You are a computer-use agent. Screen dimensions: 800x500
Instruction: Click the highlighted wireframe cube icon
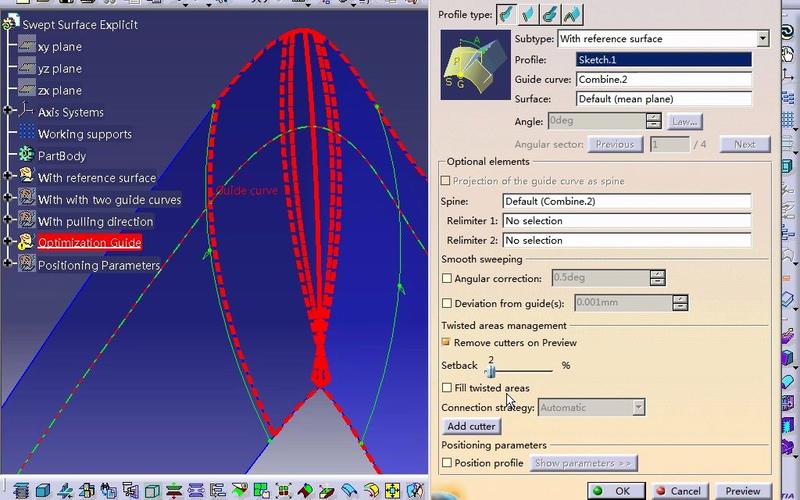[152, 490]
